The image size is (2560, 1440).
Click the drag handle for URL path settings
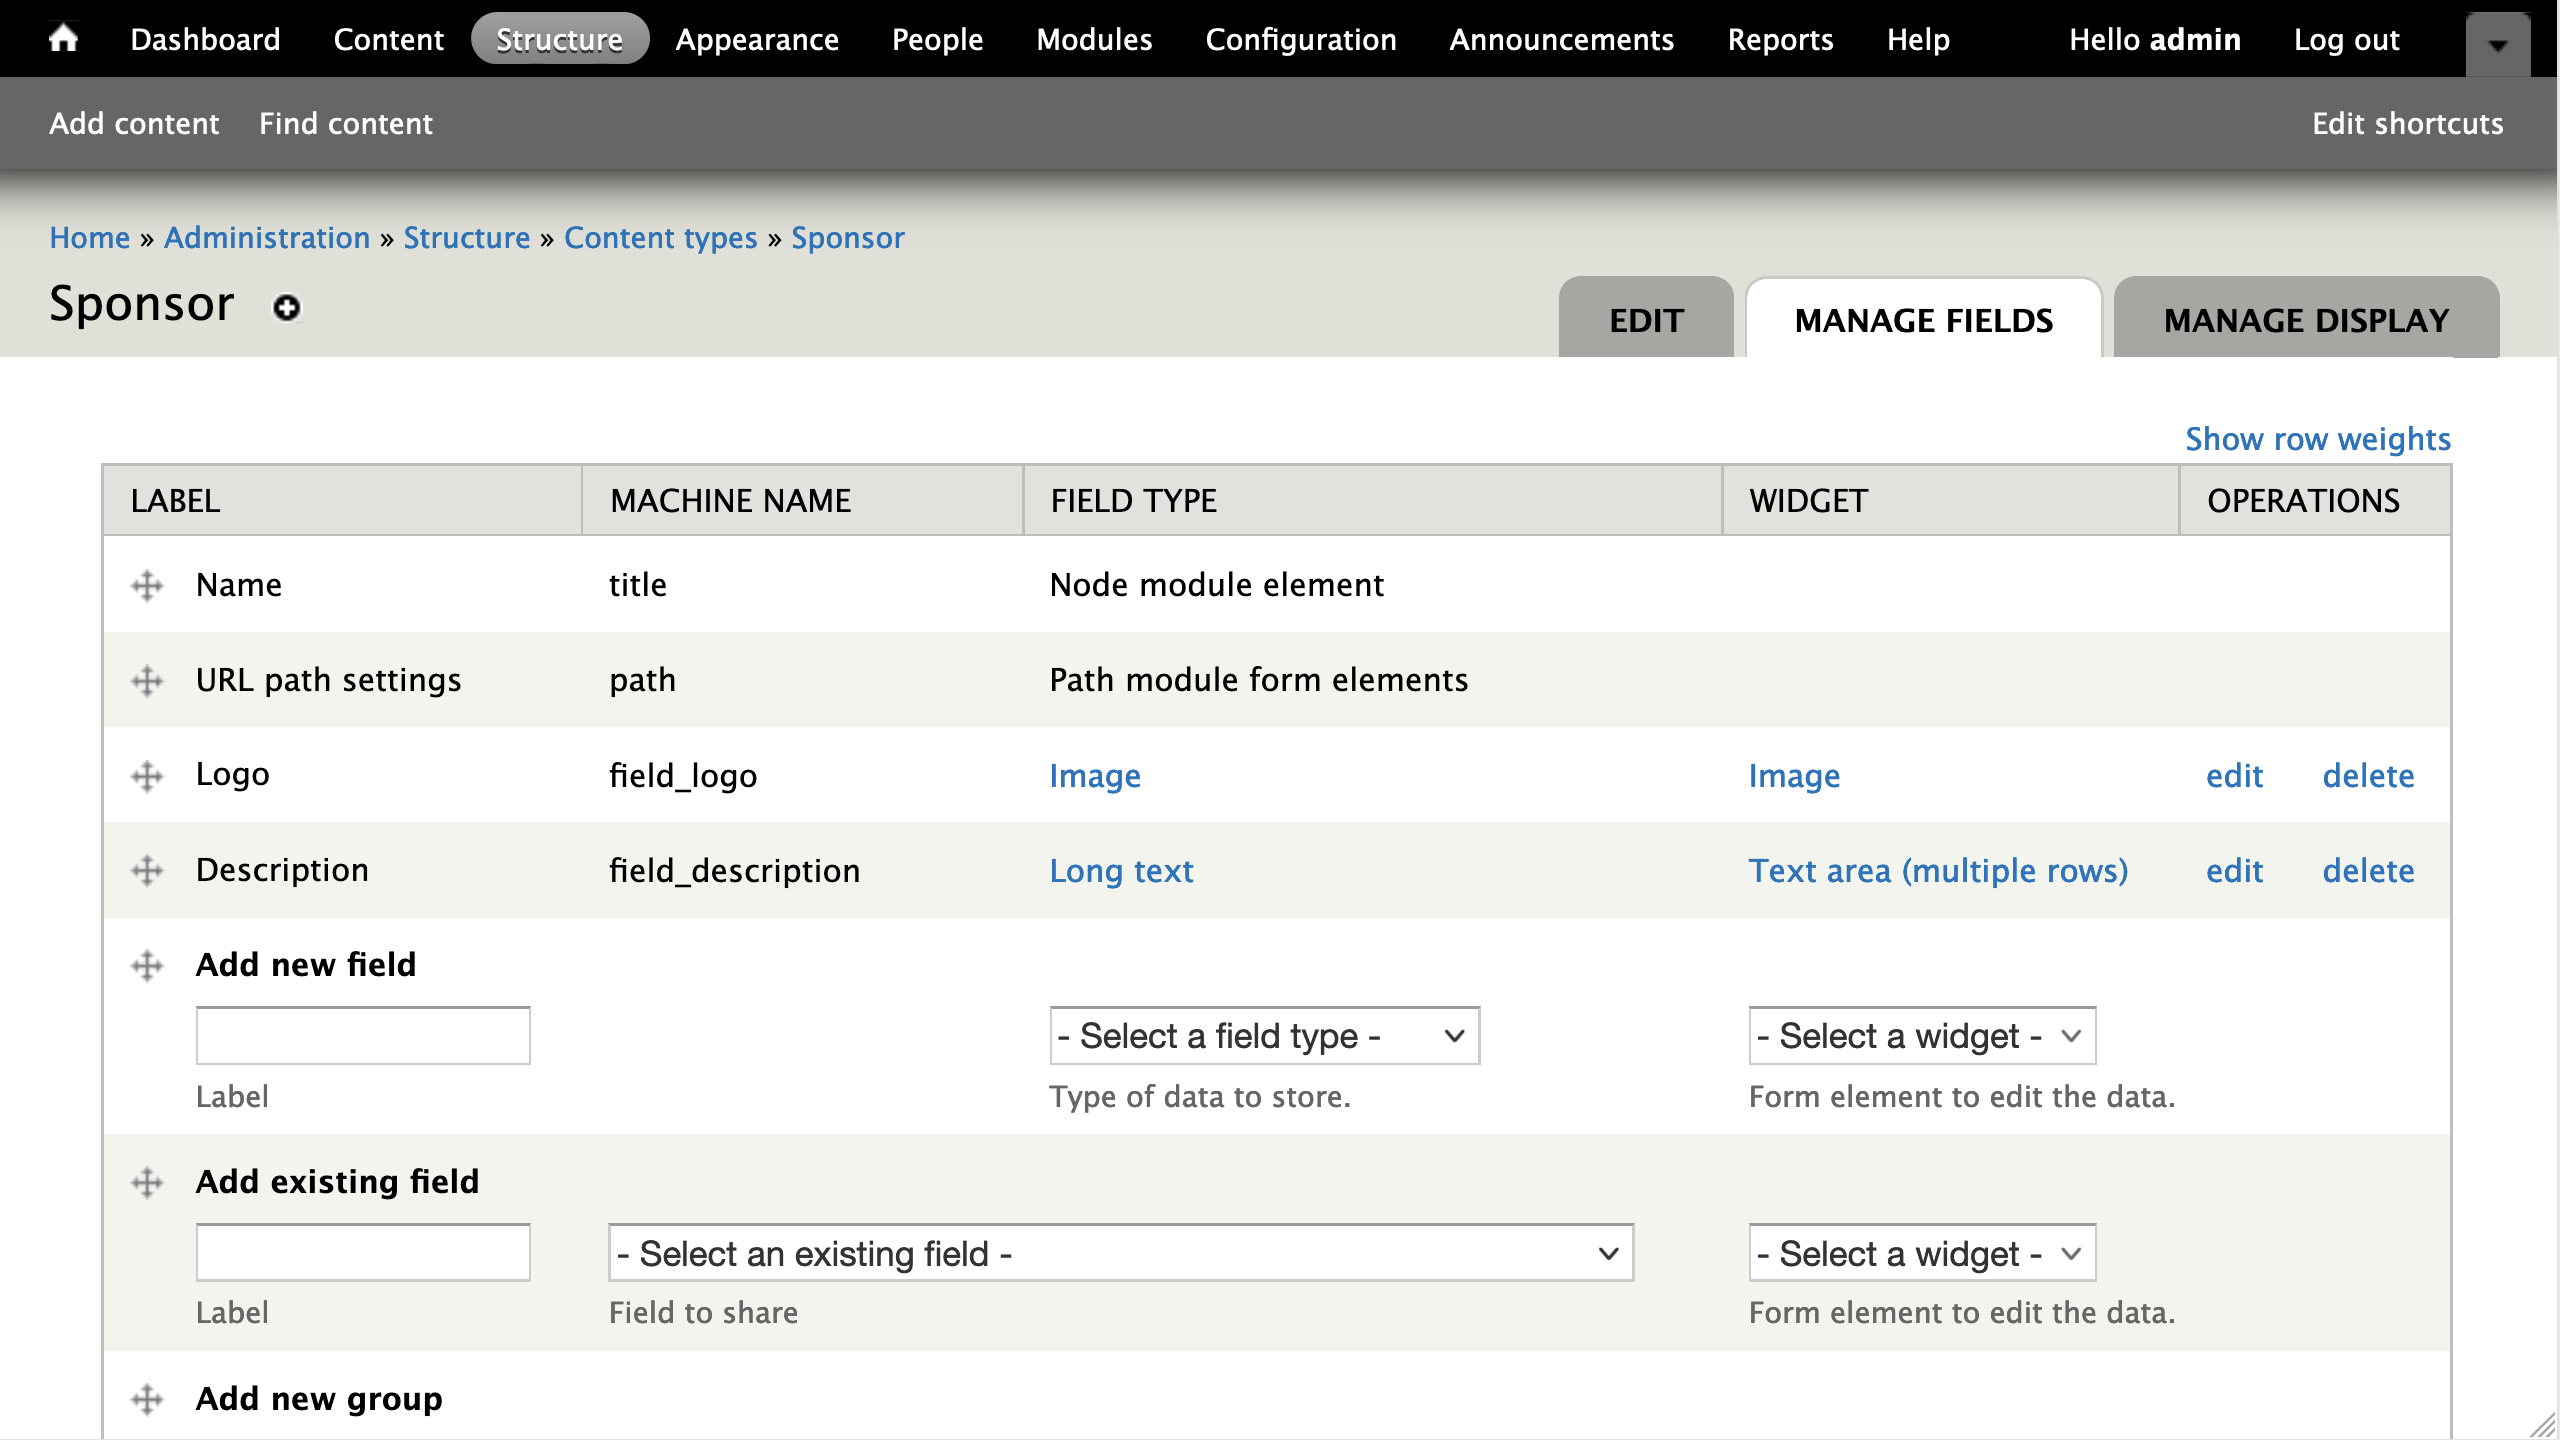click(x=147, y=681)
